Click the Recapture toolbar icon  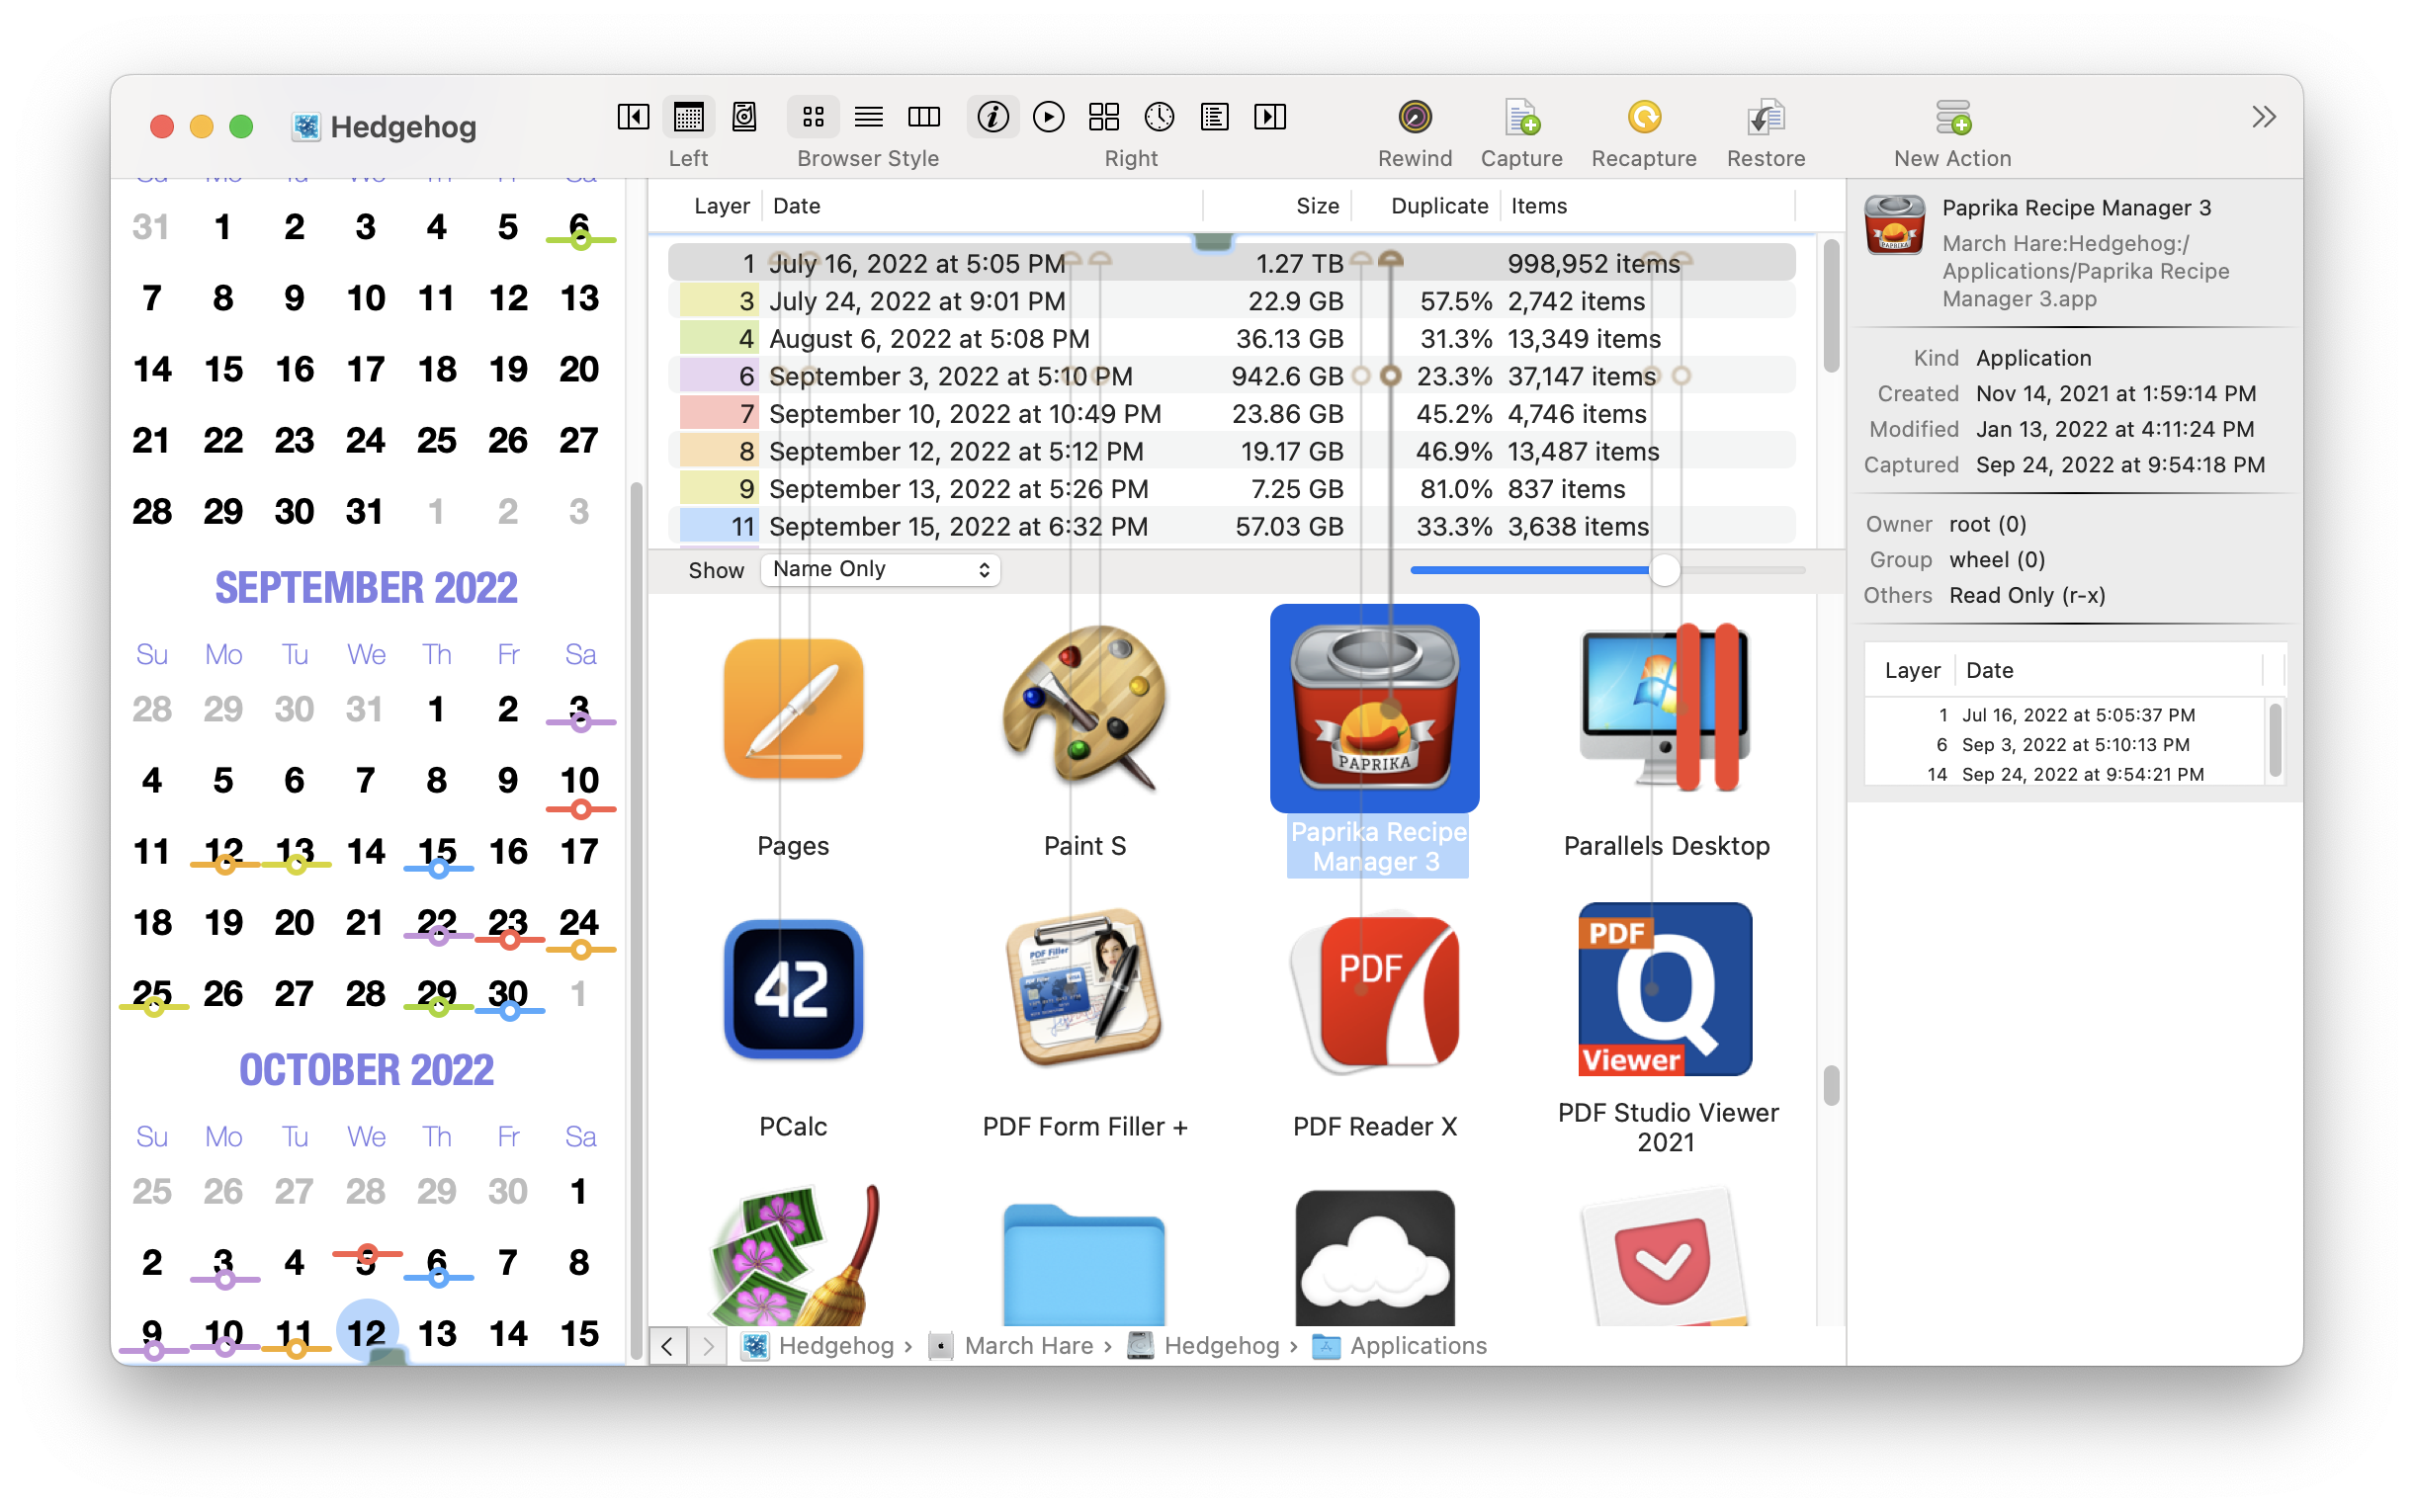[x=1643, y=118]
